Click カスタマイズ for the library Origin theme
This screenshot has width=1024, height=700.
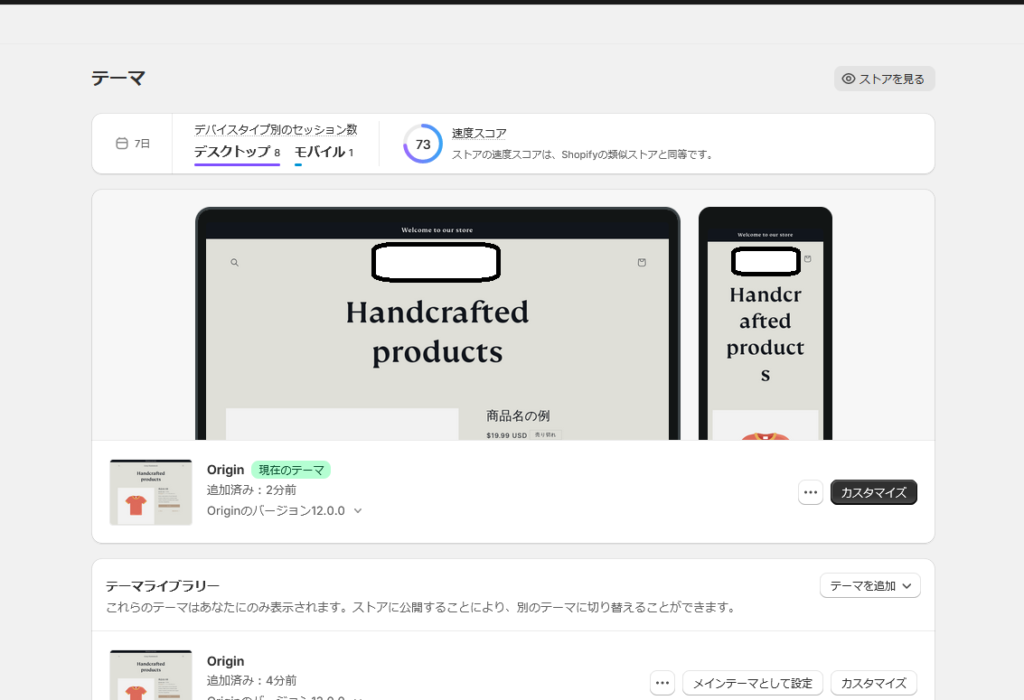click(873, 683)
